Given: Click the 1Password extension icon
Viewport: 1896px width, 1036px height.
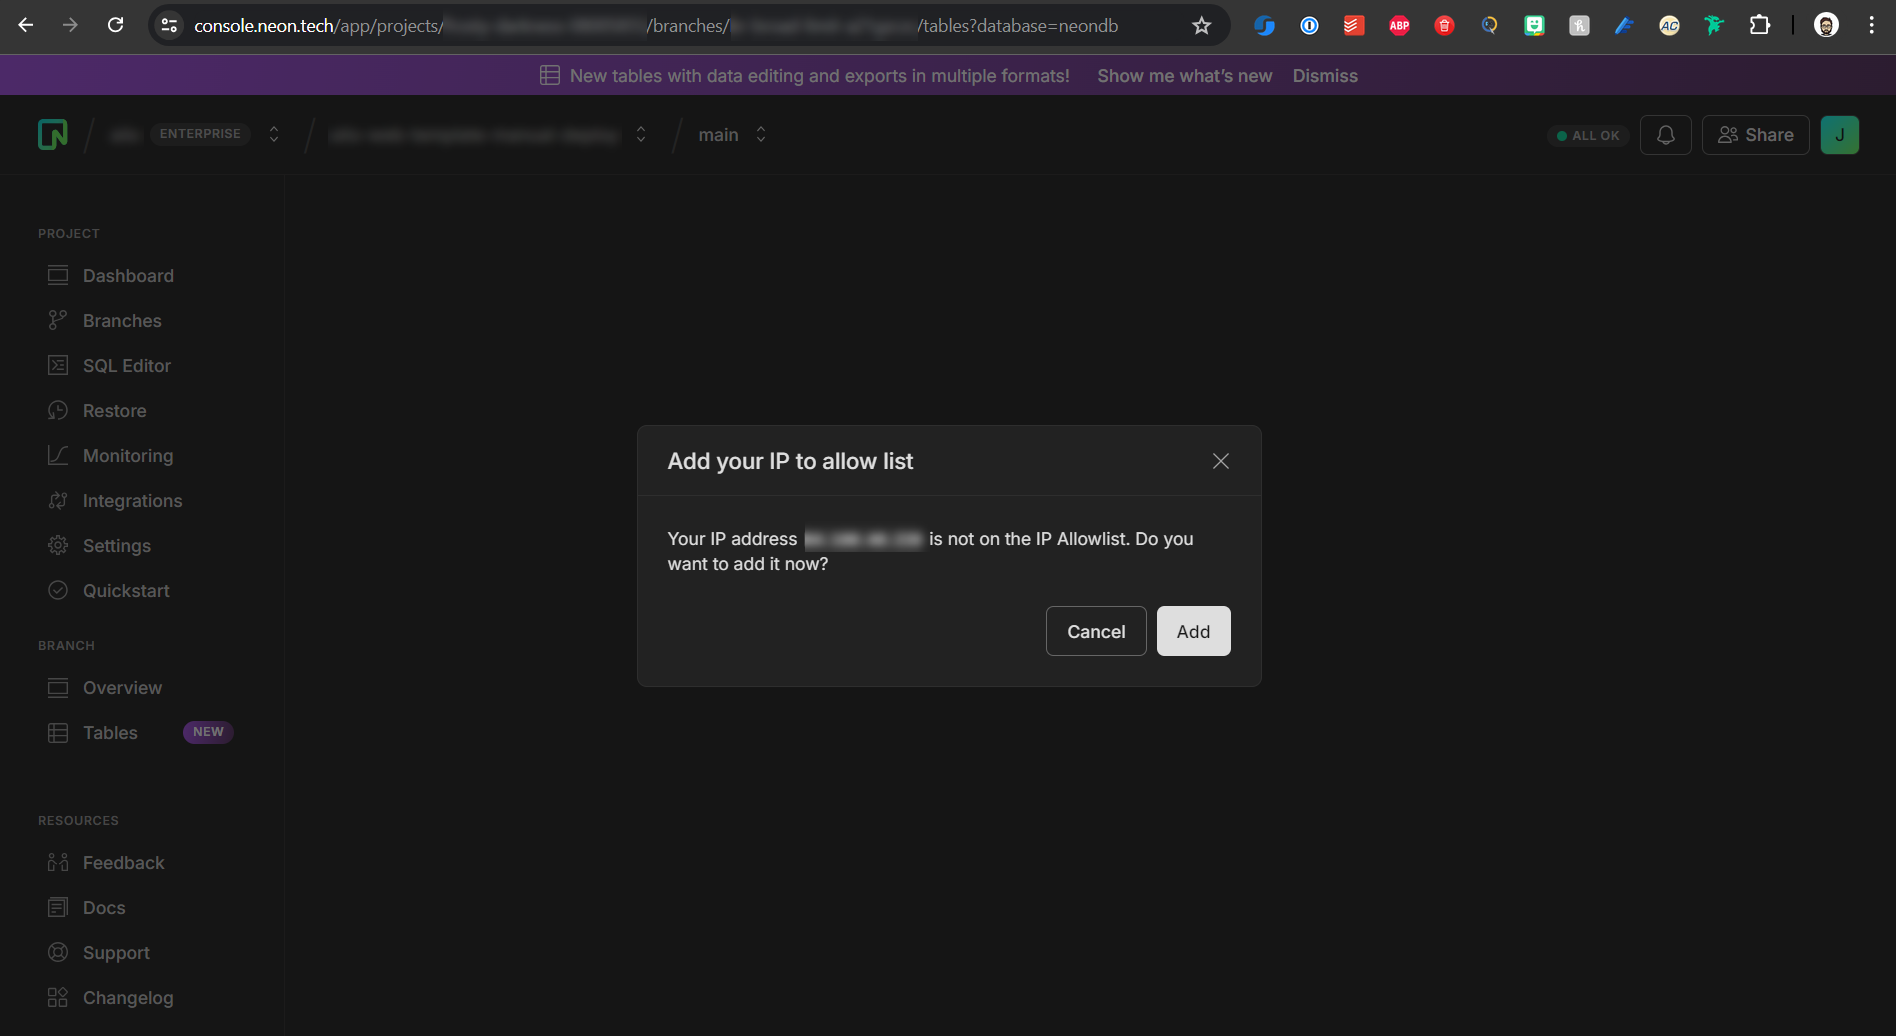Looking at the screenshot, I should click(1309, 25).
